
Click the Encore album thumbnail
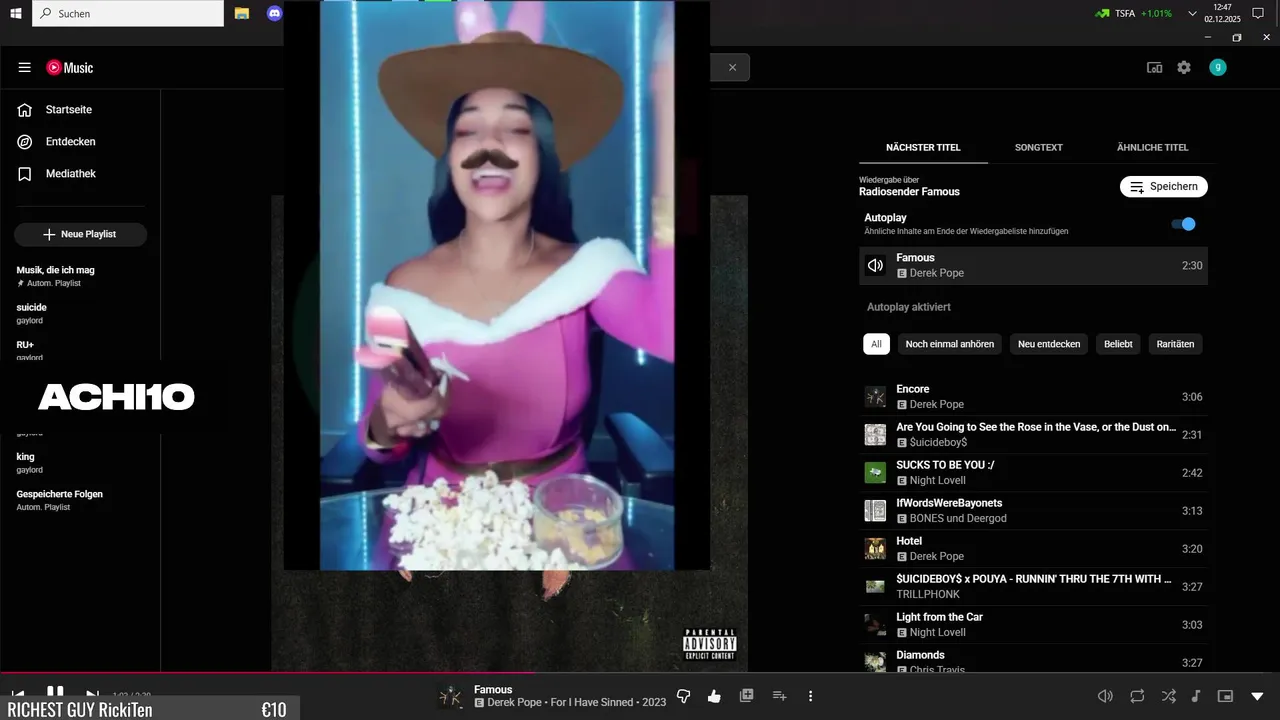pos(875,397)
